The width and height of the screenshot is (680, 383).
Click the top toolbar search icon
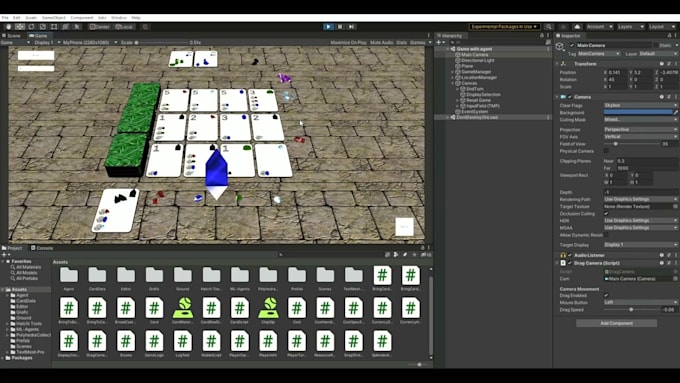coord(549,26)
